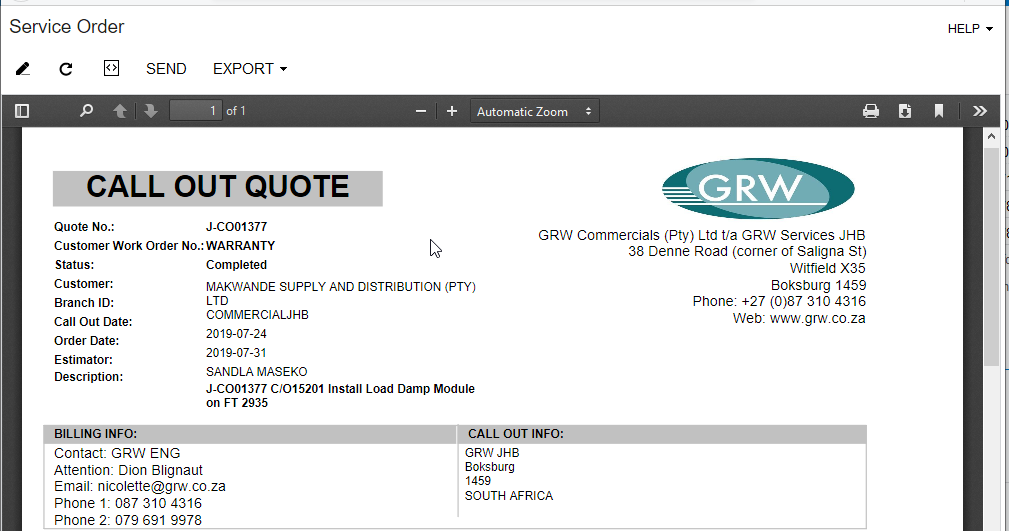Viewport: 1009px width, 531px height.
Task: Open the Automatic Zoom dropdown
Action: pos(534,111)
